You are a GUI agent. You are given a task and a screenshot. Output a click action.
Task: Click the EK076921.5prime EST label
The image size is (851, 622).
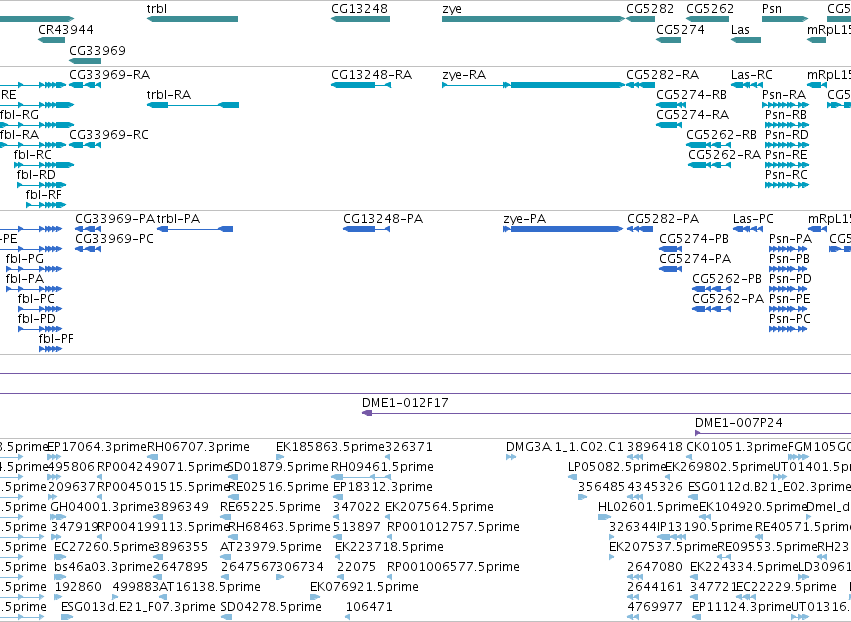(364, 587)
